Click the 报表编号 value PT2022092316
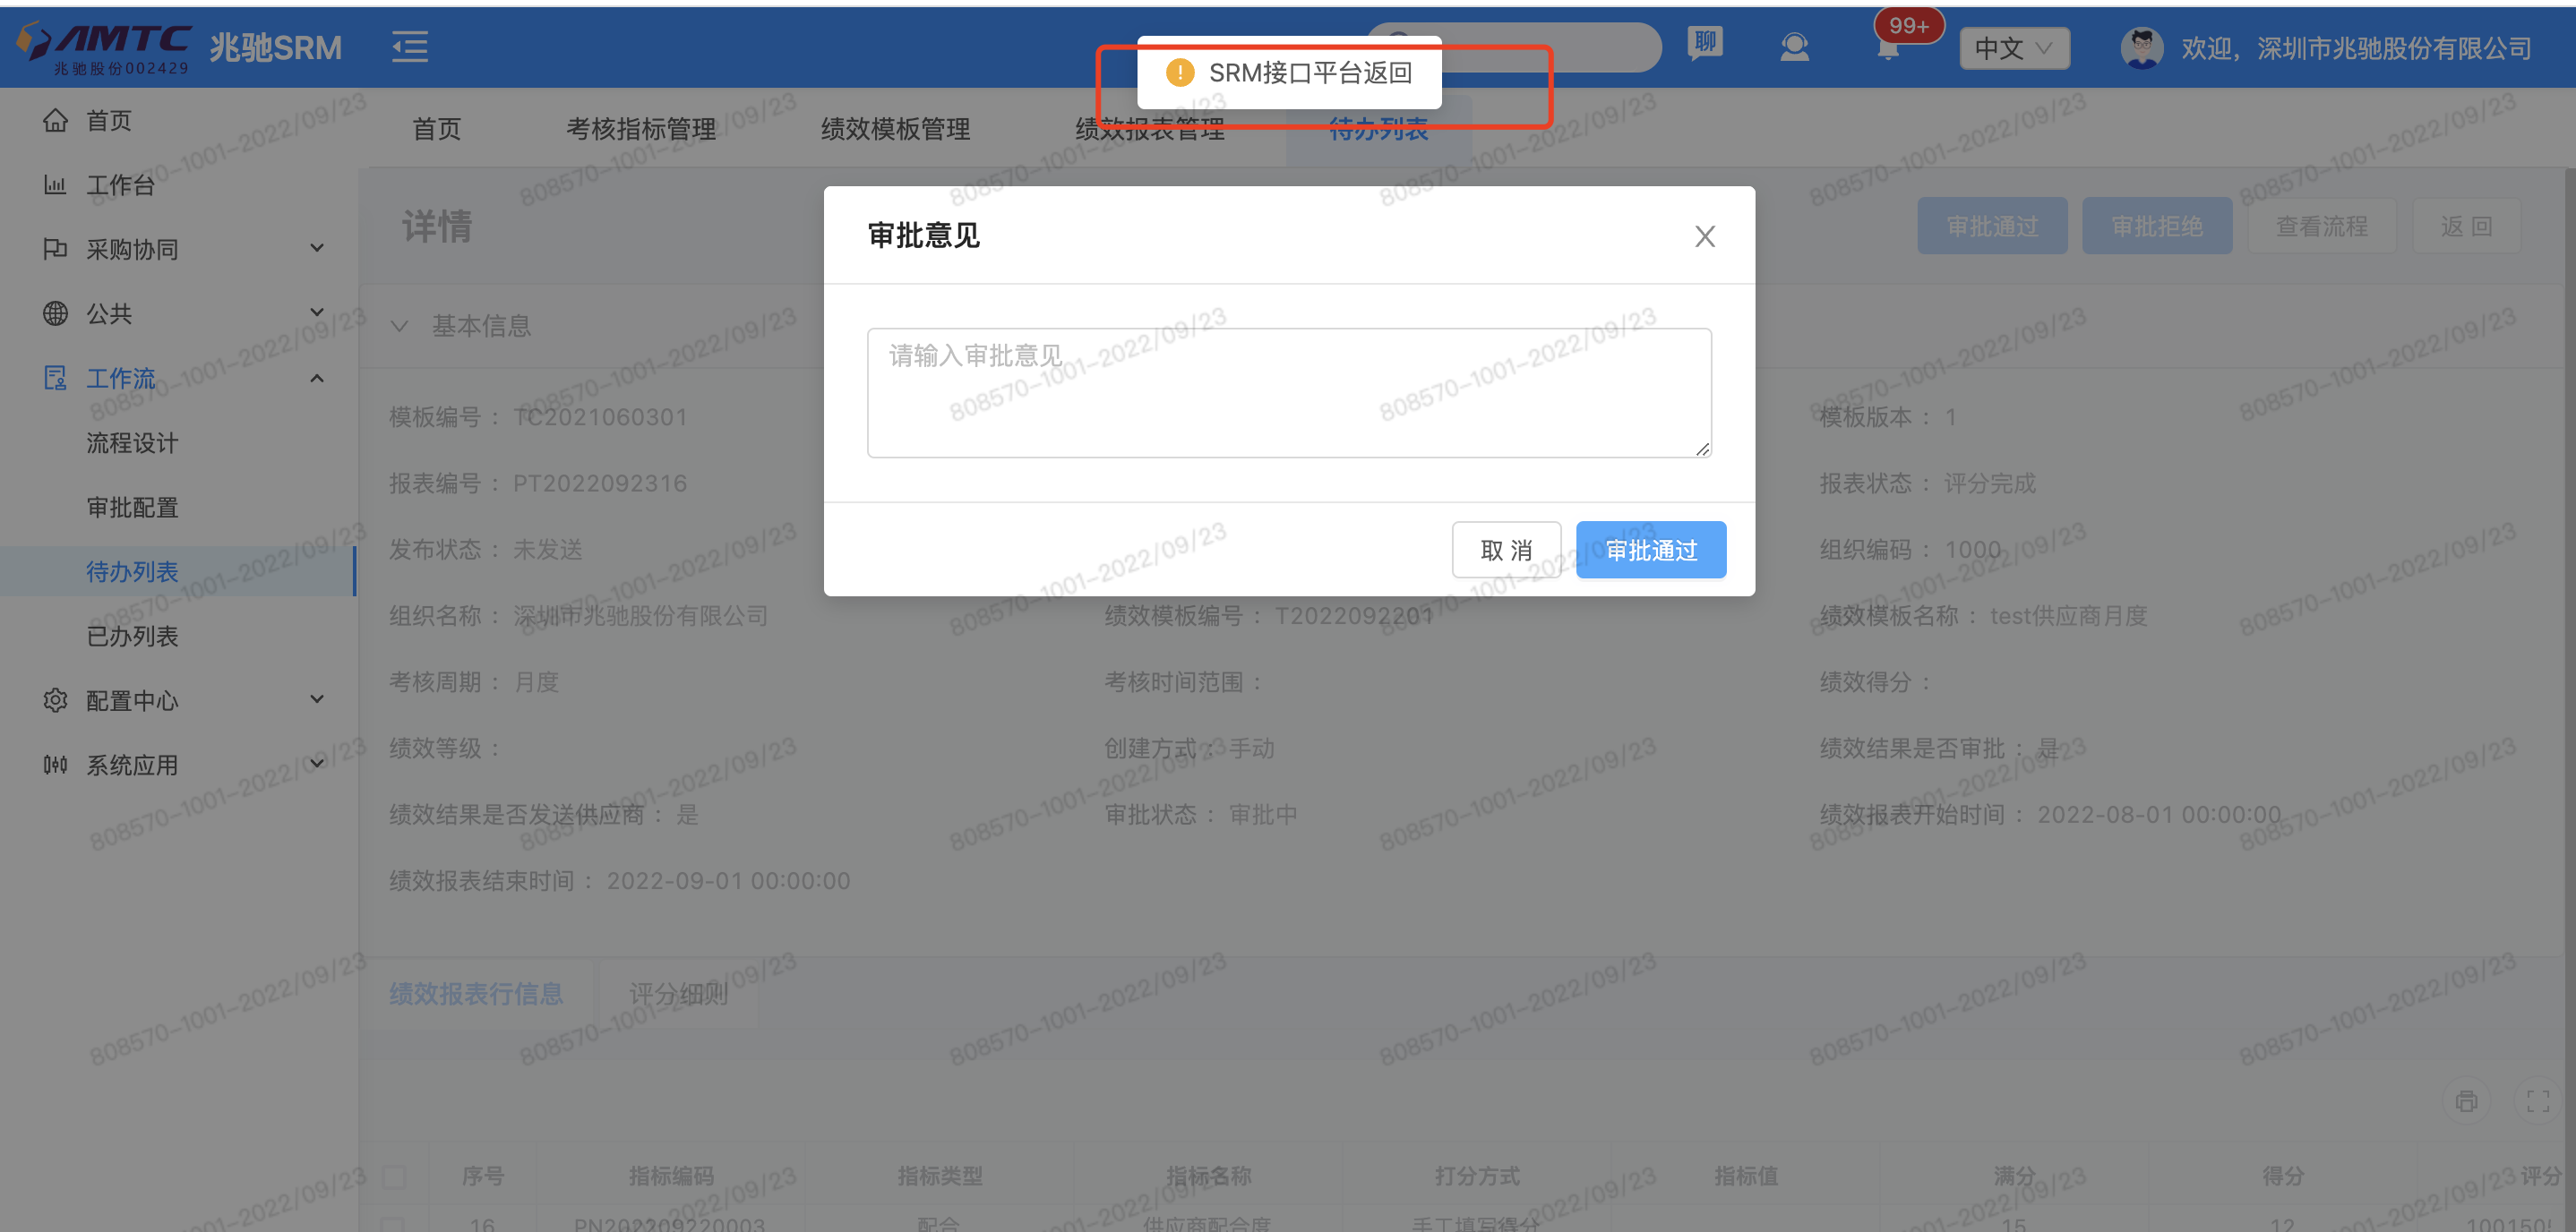The width and height of the screenshot is (2576, 1232). [x=600, y=484]
